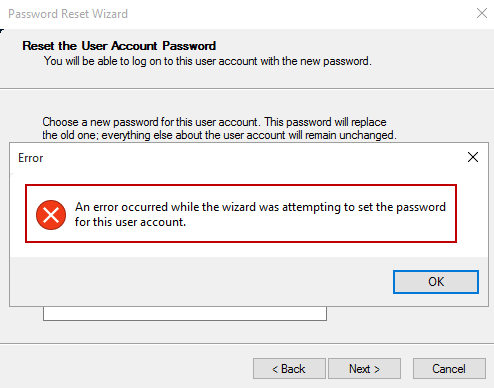Click OK to dismiss the error
The image size is (494, 388).
pyautogui.click(x=436, y=282)
